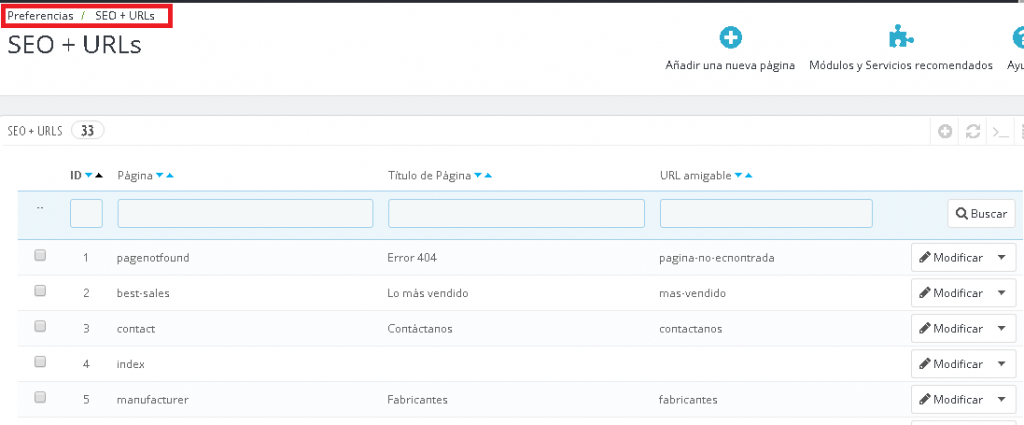Check the manufacturer row checkbox
Screen dimensions: 1024x425
[x=40, y=397]
